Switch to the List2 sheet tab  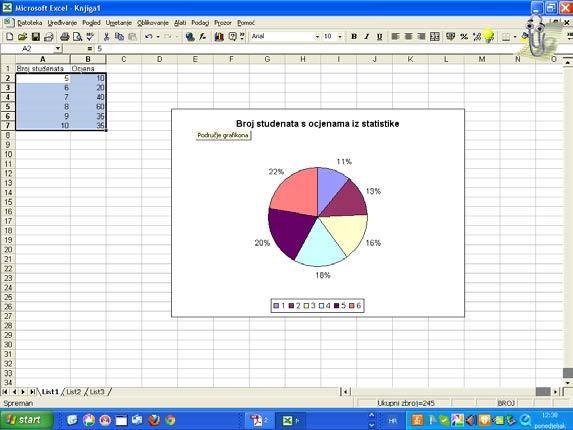[x=73, y=392]
